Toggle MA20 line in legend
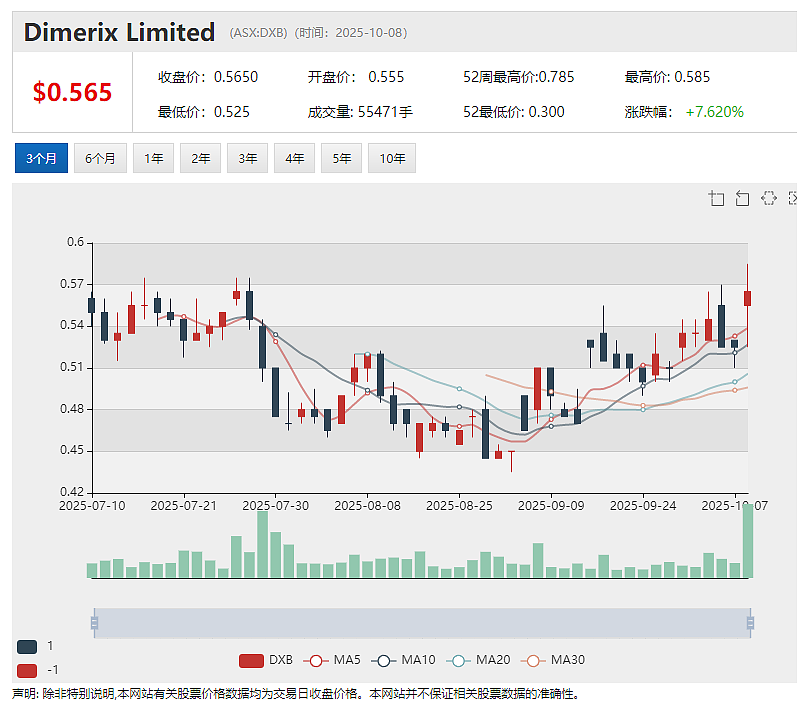This screenshot has width=811, height=714. coord(478,660)
